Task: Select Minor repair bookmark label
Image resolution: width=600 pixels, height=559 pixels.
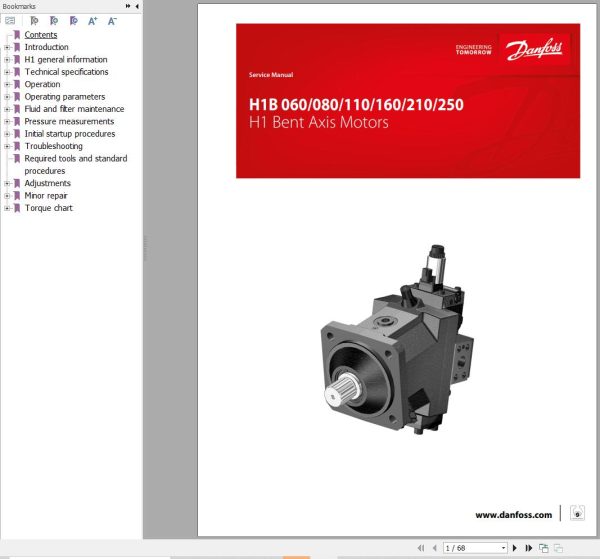Action: point(46,196)
